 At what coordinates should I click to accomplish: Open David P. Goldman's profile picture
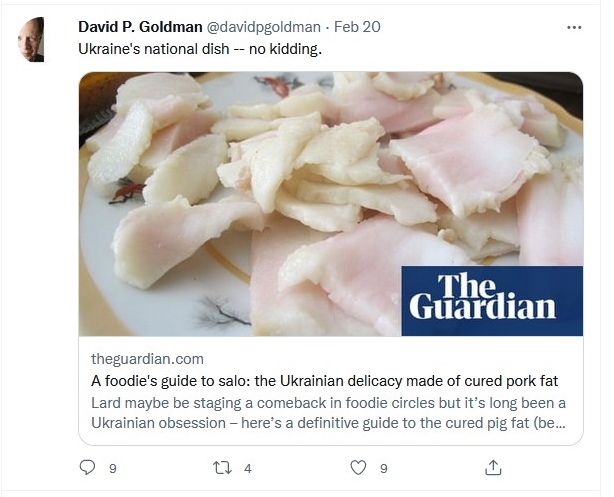[31, 40]
